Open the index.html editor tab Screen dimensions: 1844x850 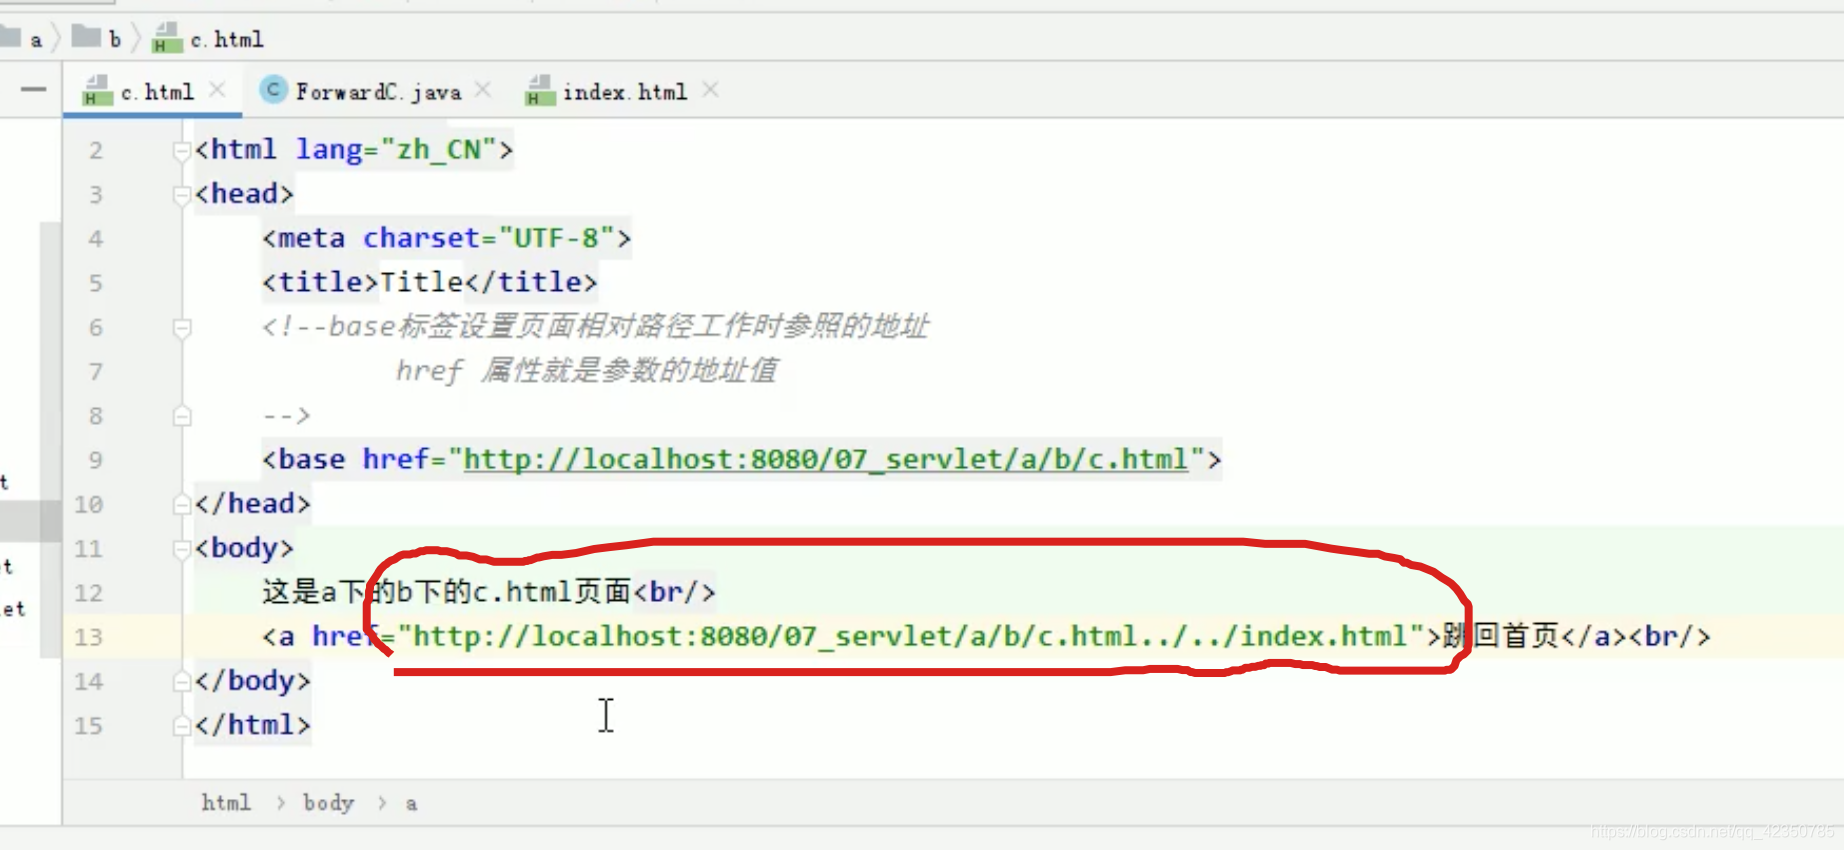624,92
